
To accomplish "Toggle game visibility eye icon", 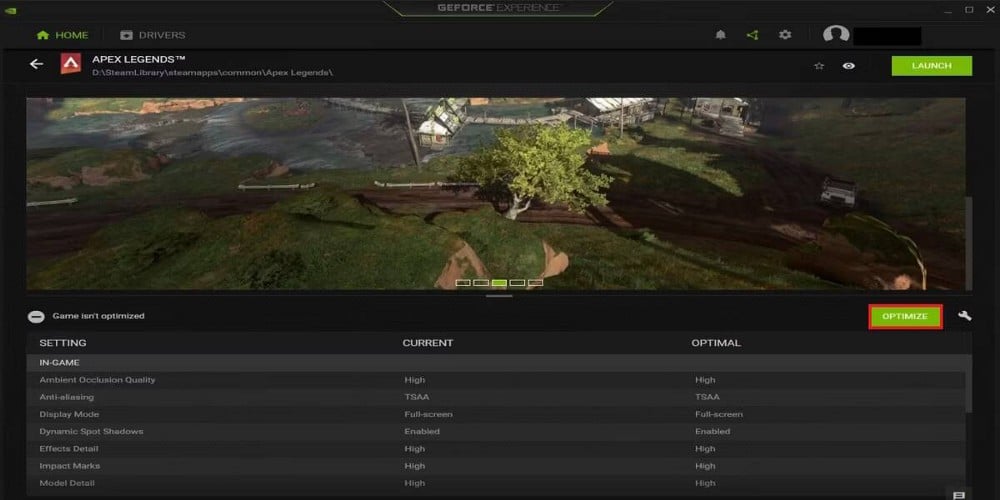I will point(848,66).
